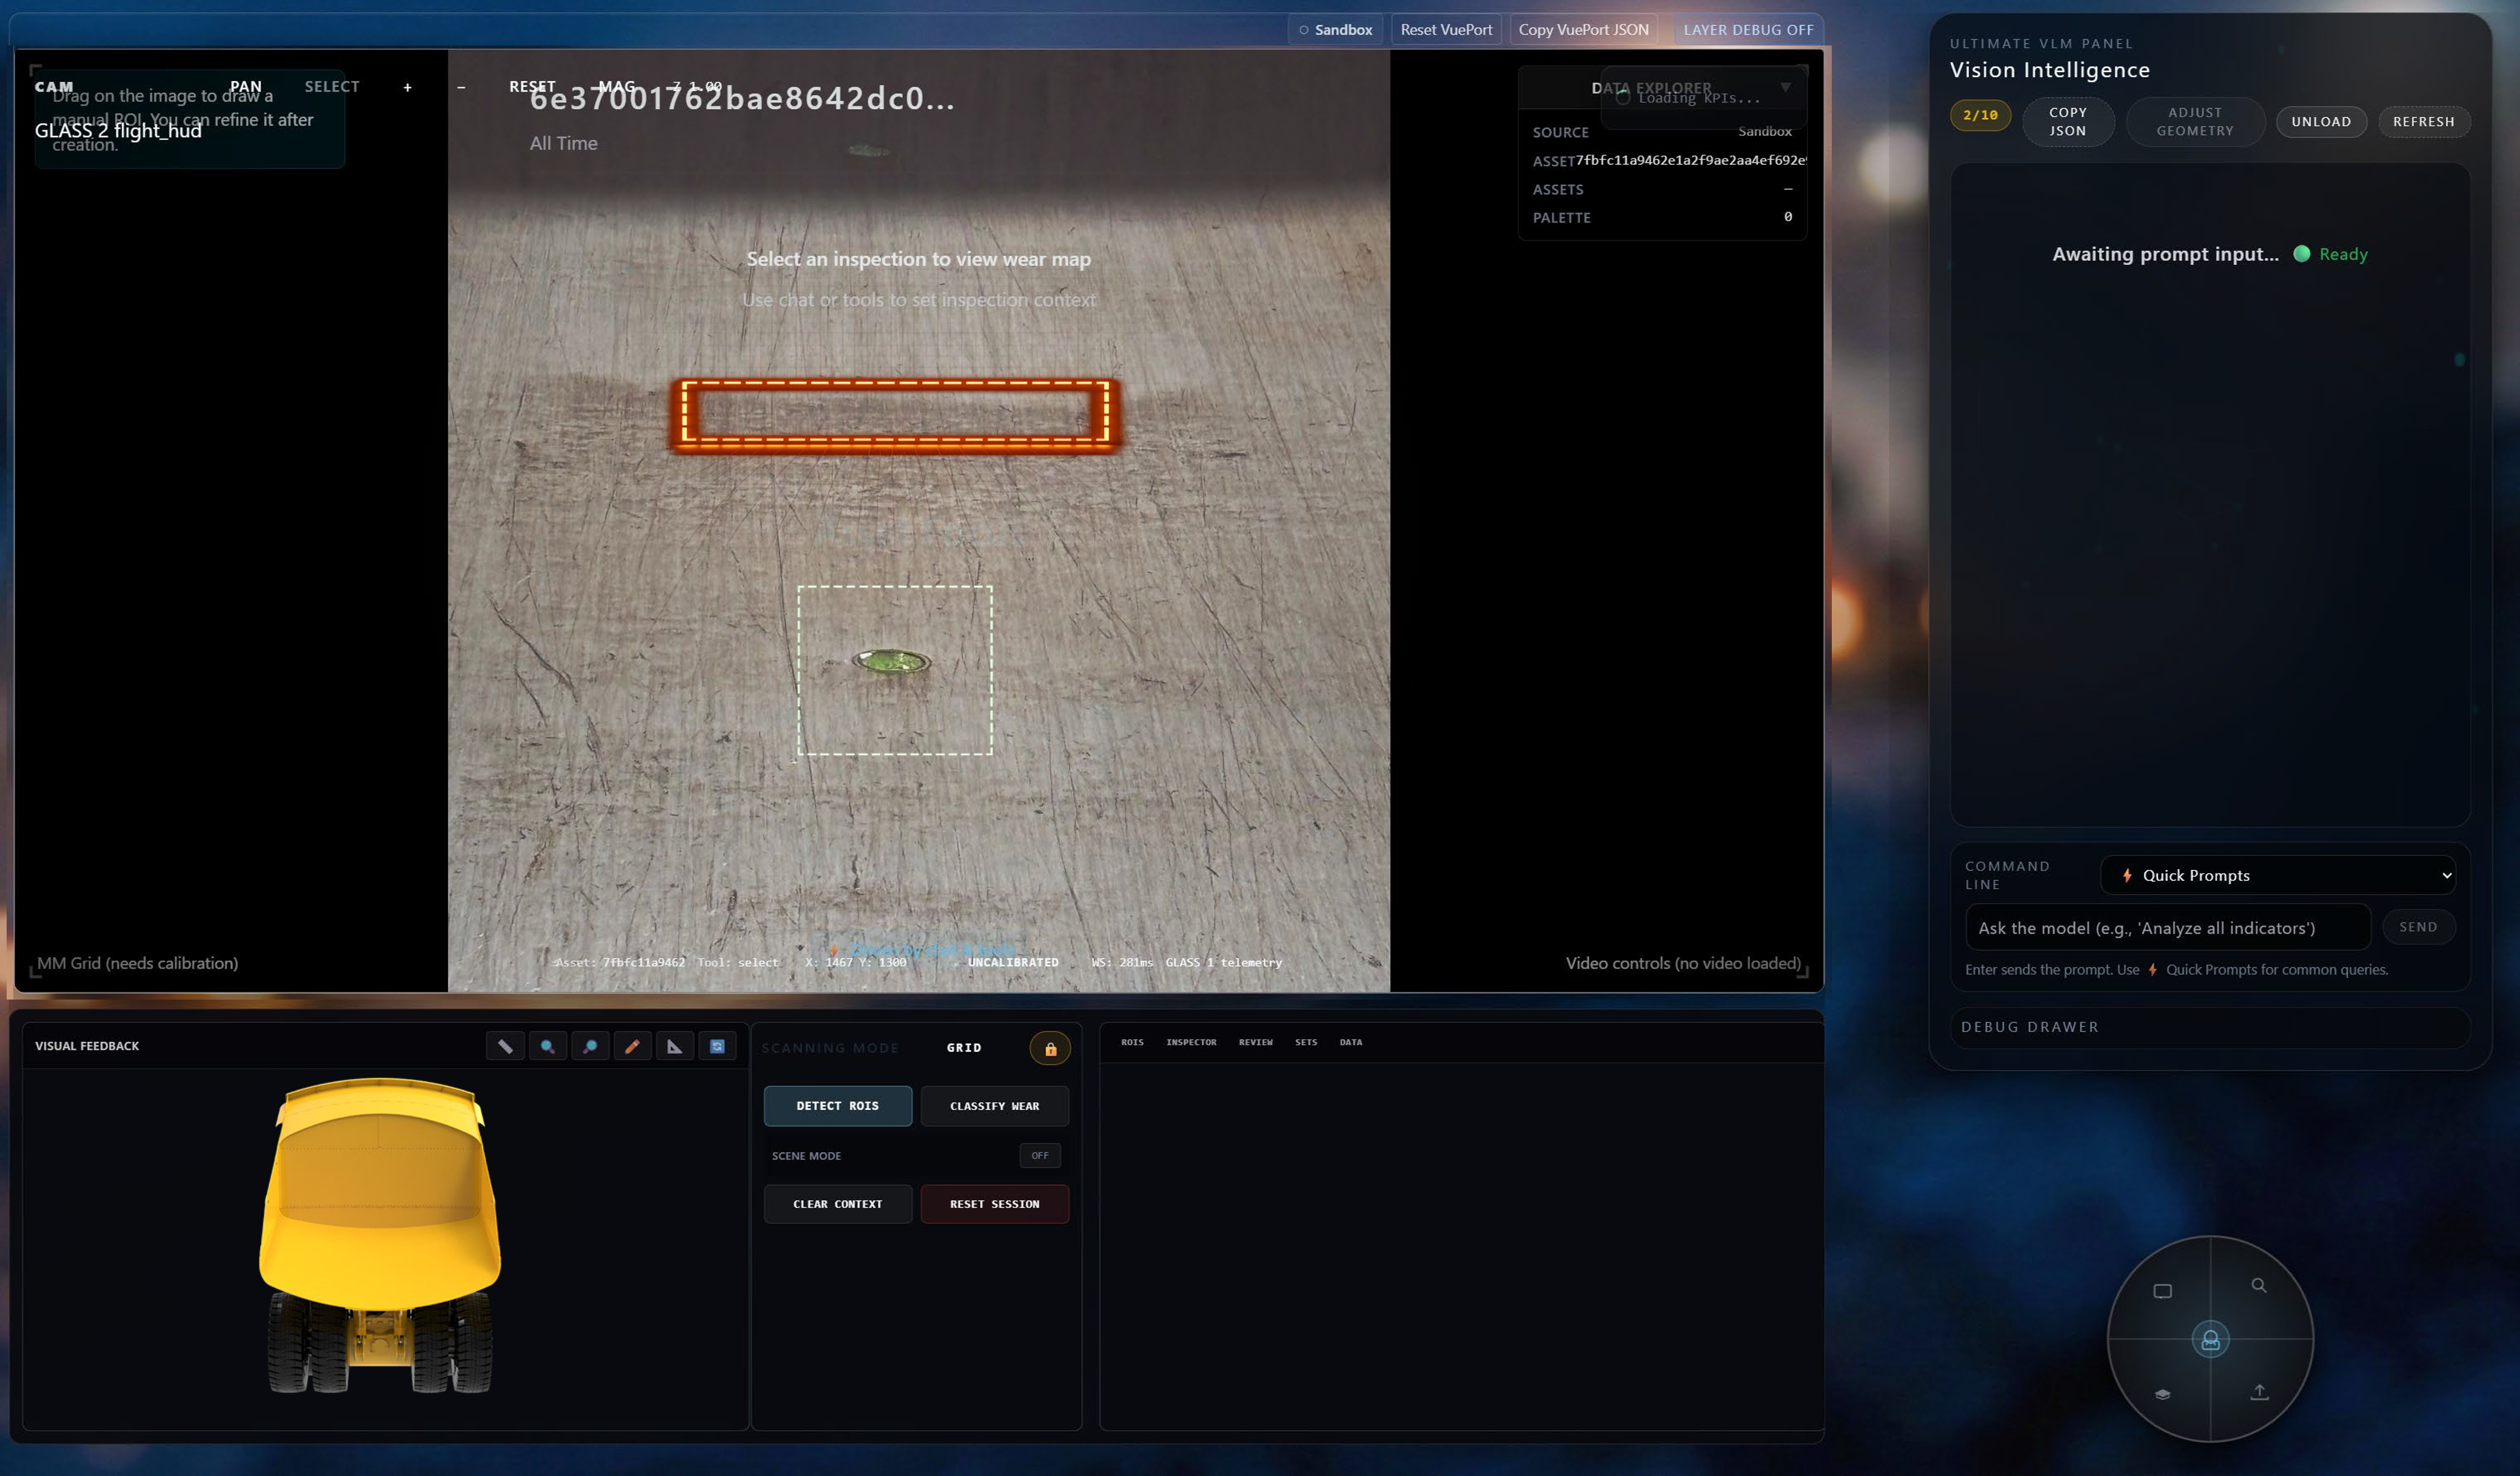
Task: Click the refresh icon in Visual Feedback toolbar
Action: coord(718,1045)
